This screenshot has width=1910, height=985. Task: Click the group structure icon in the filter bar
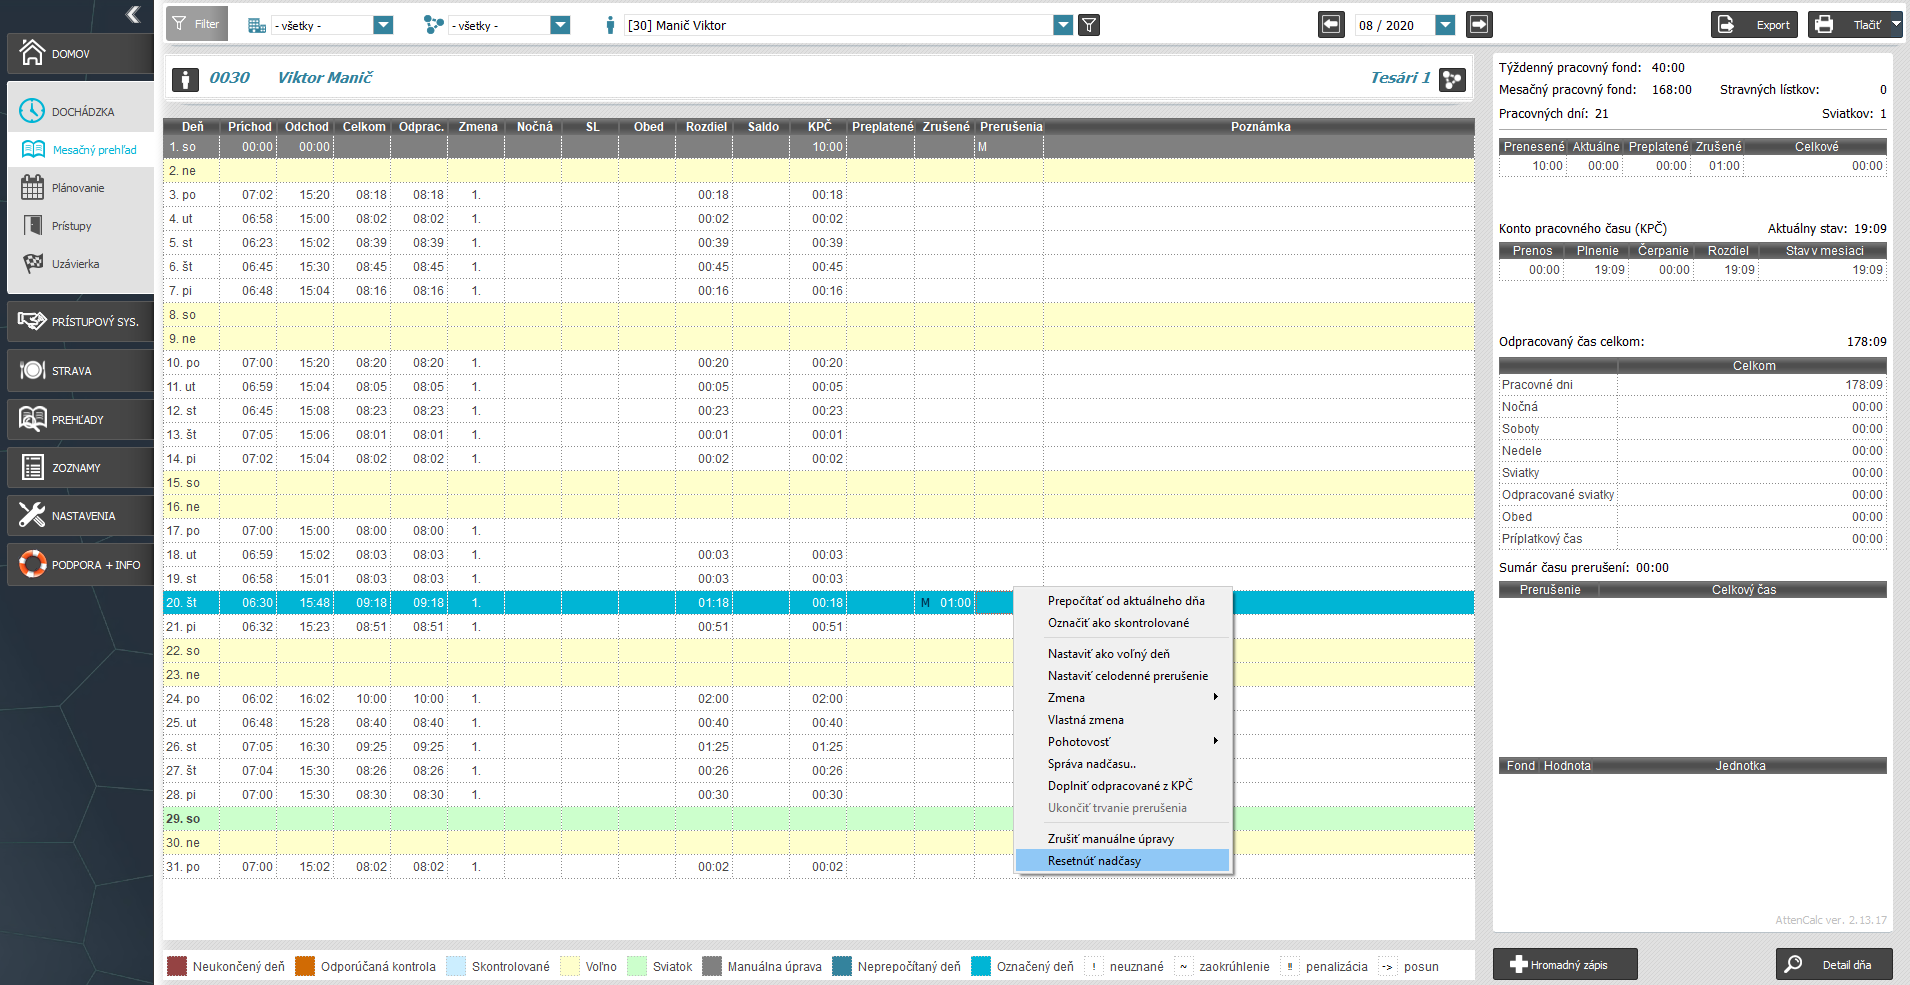click(x=433, y=25)
